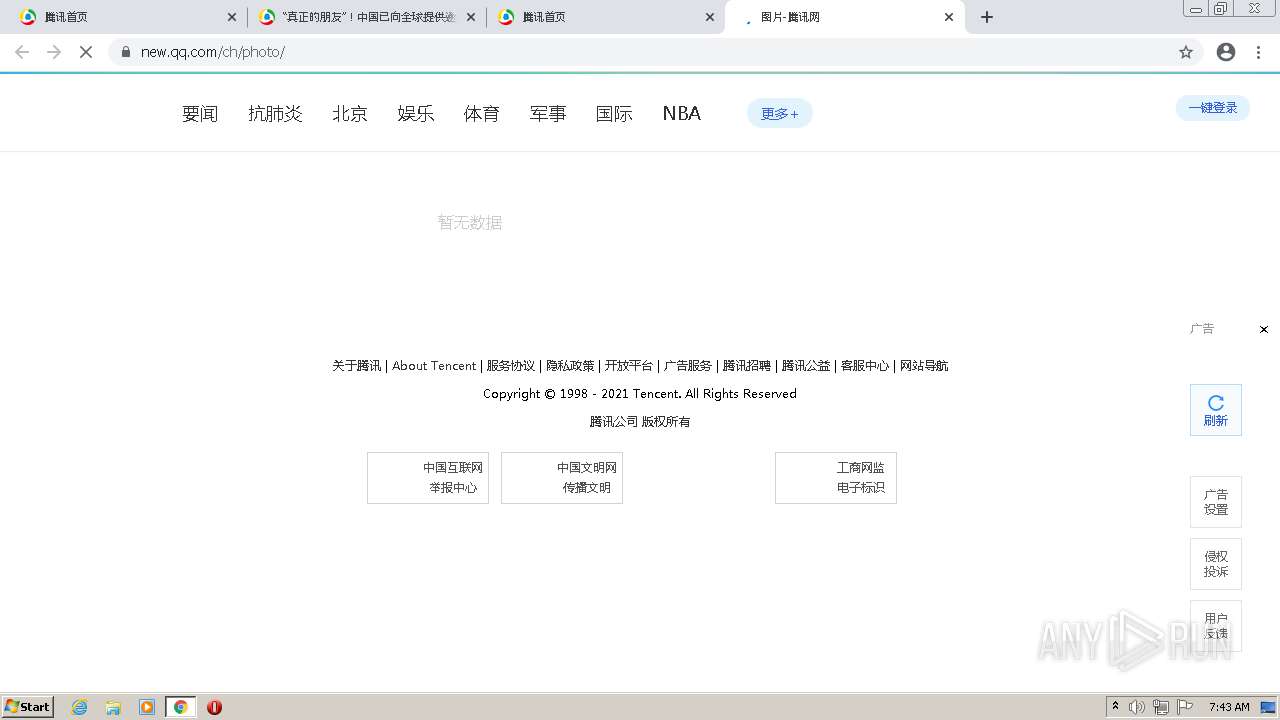Open the 国际 international section
This screenshot has width=1280, height=720.
coord(614,114)
